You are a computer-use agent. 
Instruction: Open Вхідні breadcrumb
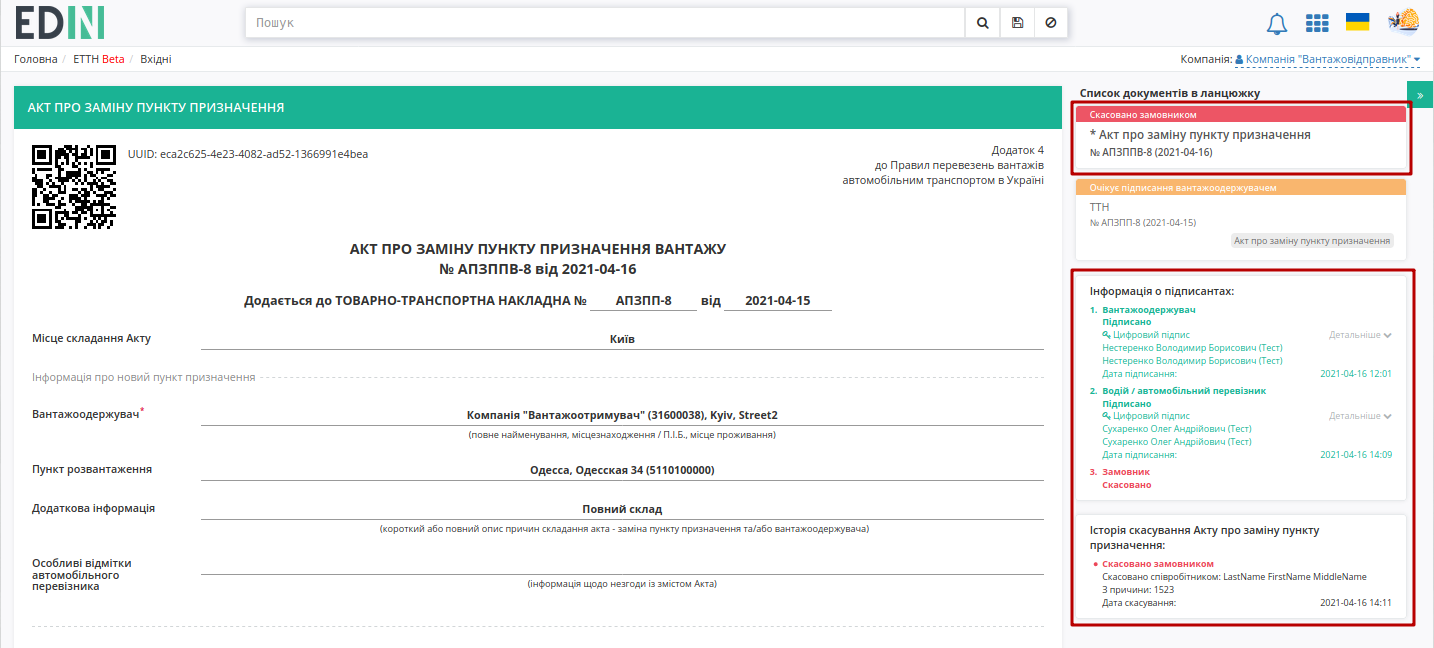(156, 59)
